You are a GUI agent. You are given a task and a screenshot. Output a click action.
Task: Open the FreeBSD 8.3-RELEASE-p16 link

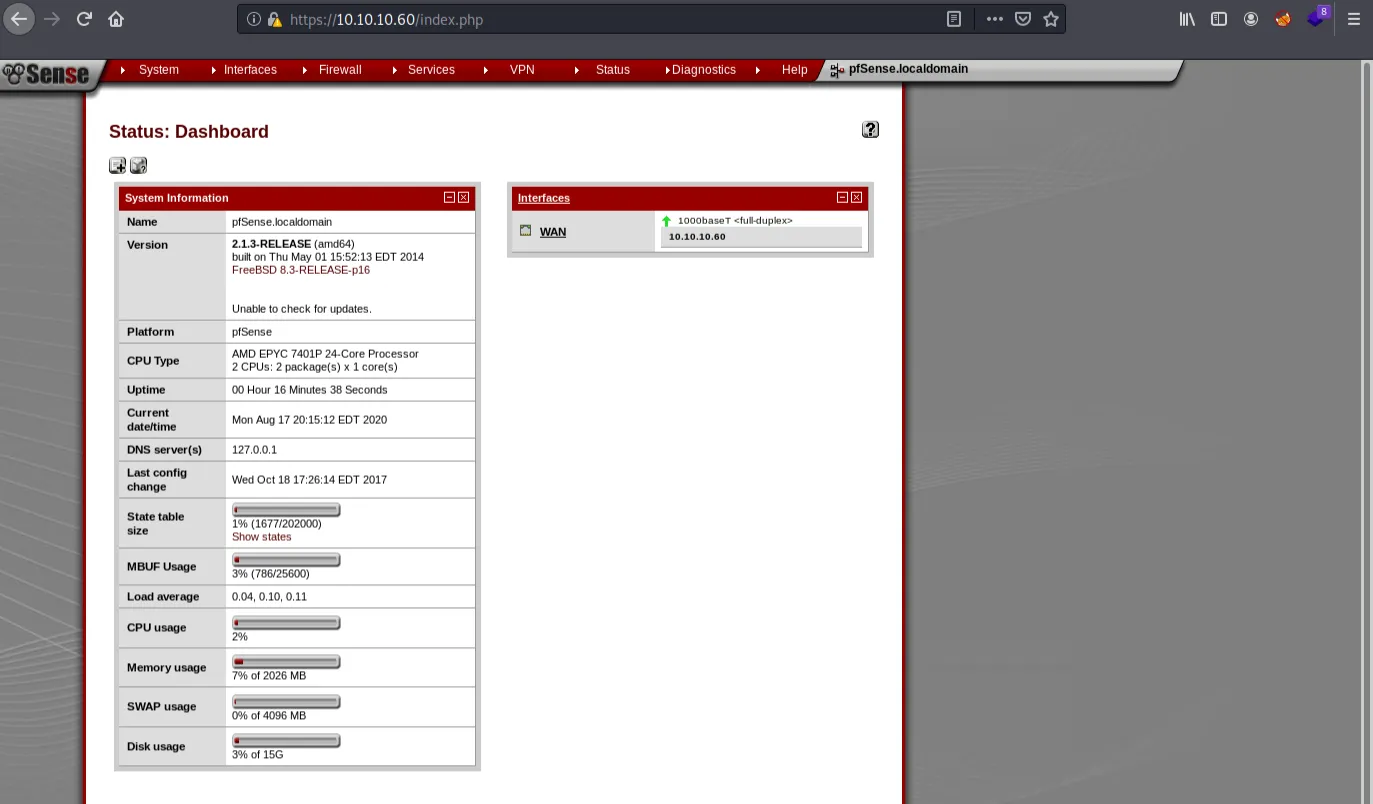301,270
